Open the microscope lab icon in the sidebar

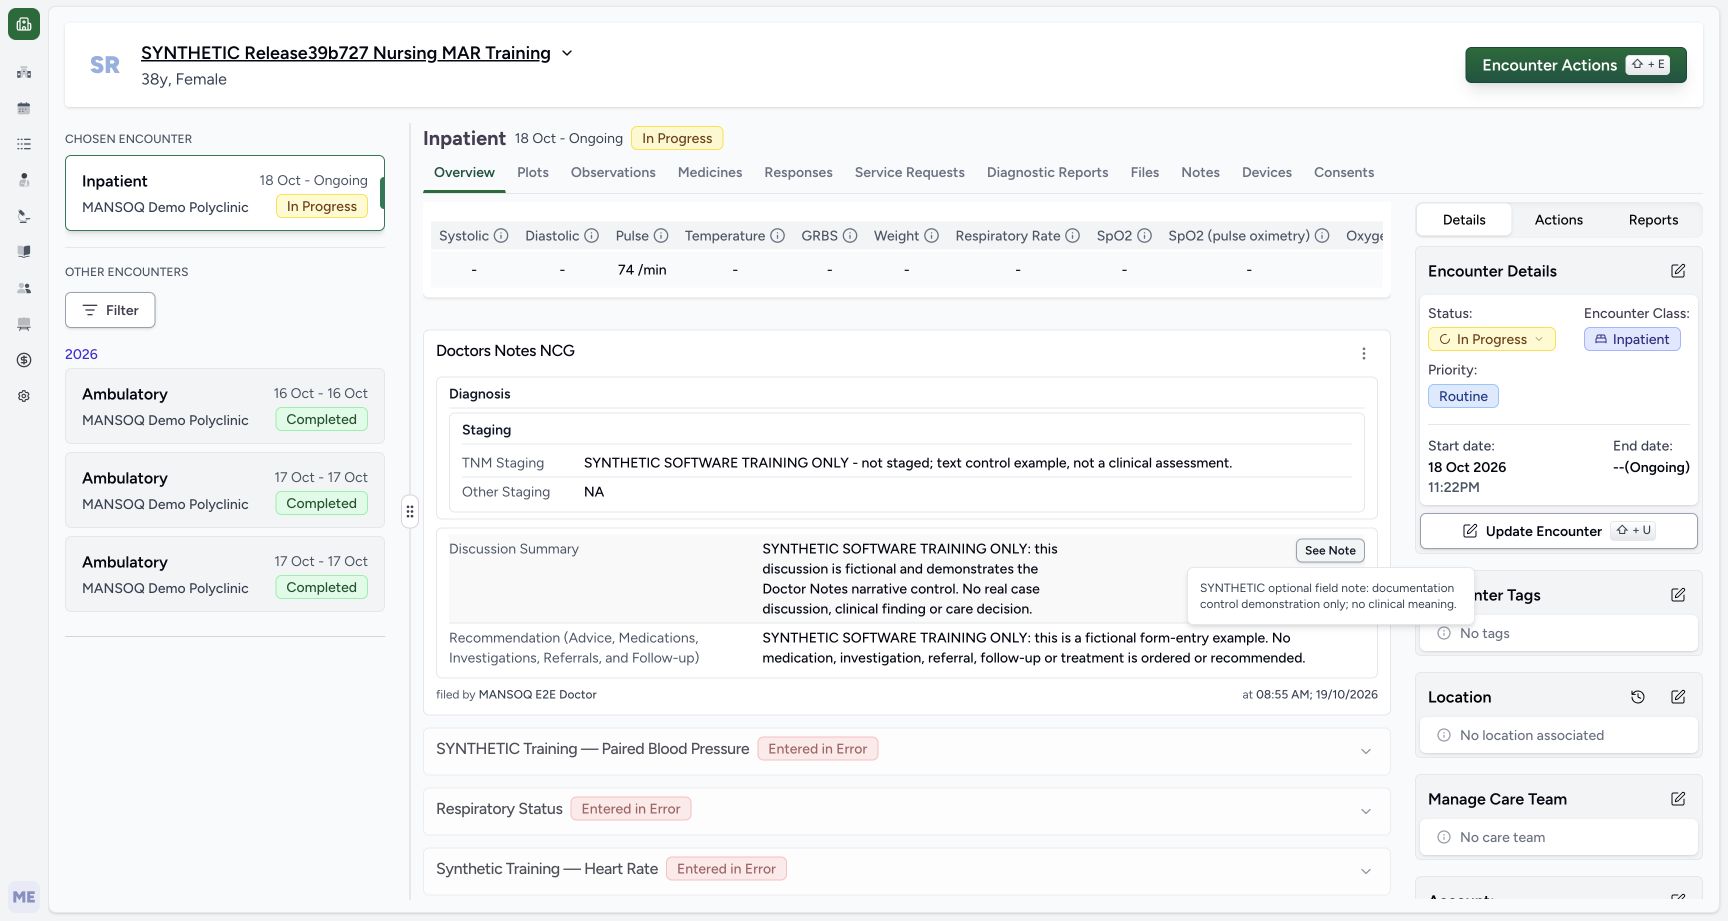click(24, 216)
